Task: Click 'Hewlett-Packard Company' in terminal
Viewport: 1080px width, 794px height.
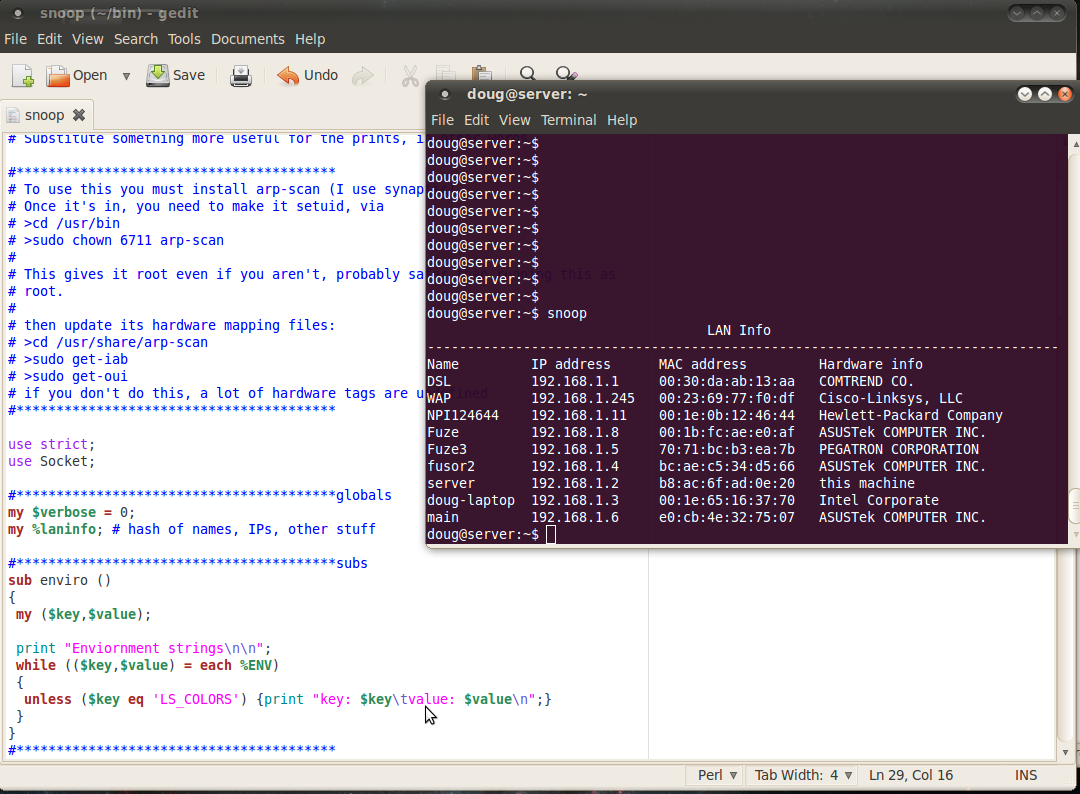Action: pos(911,415)
